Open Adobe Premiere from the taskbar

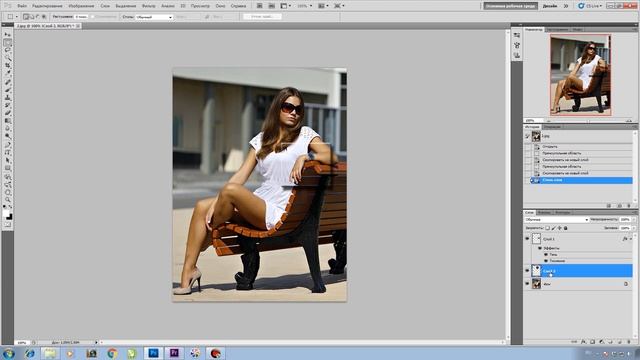[x=174, y=353]
